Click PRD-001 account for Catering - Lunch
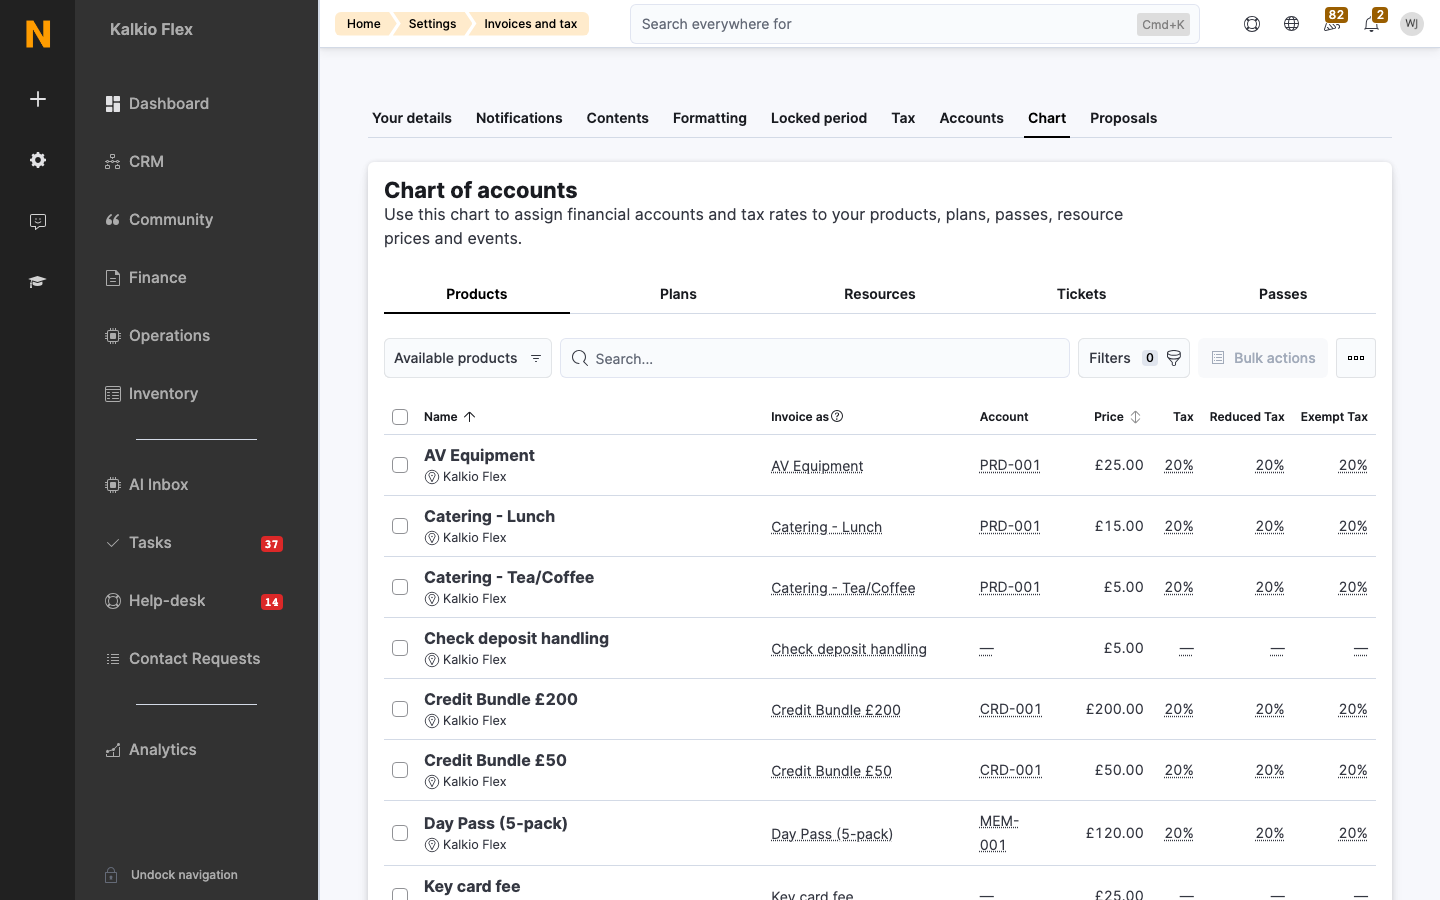 pyautogui.click(x=1010, y=526)
